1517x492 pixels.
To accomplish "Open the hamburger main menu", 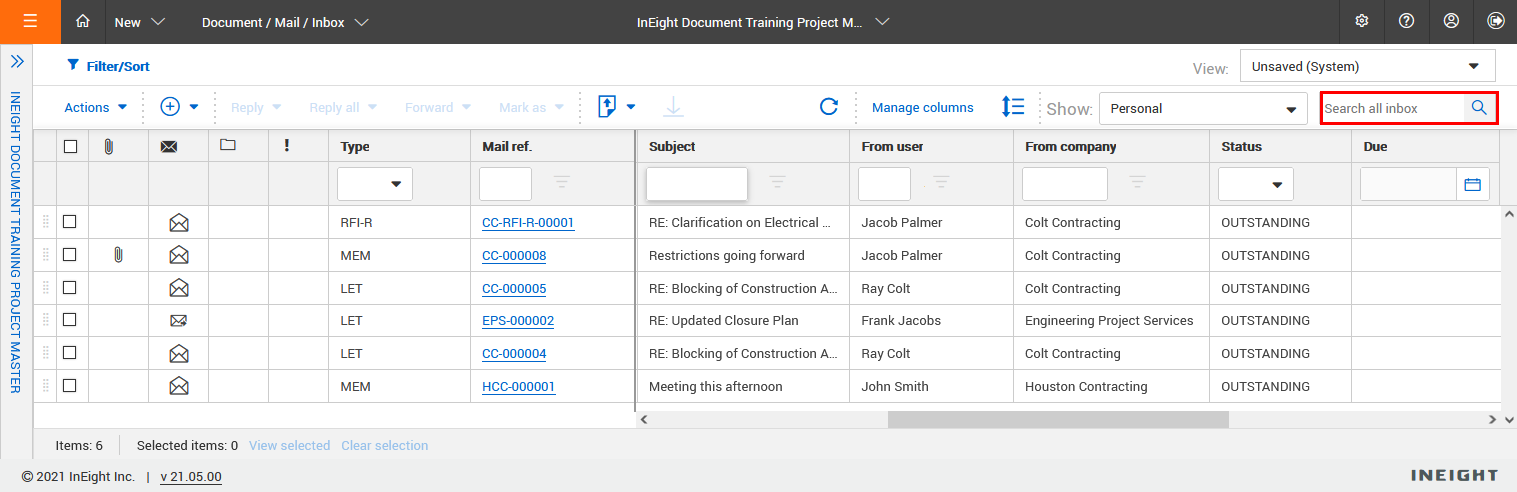I will click(x=30, y=21).
